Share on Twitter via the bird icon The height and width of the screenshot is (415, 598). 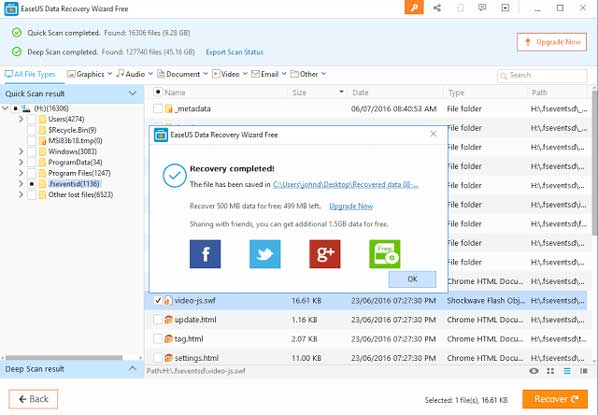pyautogui.click(x=265, y=254)
